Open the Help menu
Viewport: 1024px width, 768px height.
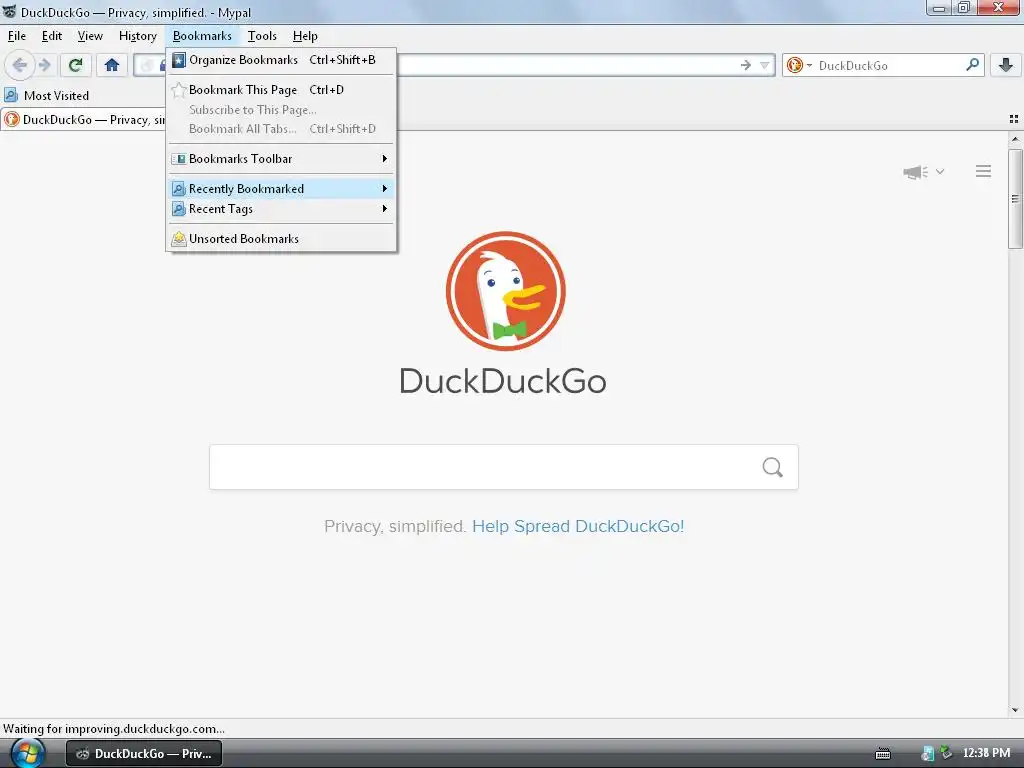click(305, 36)
